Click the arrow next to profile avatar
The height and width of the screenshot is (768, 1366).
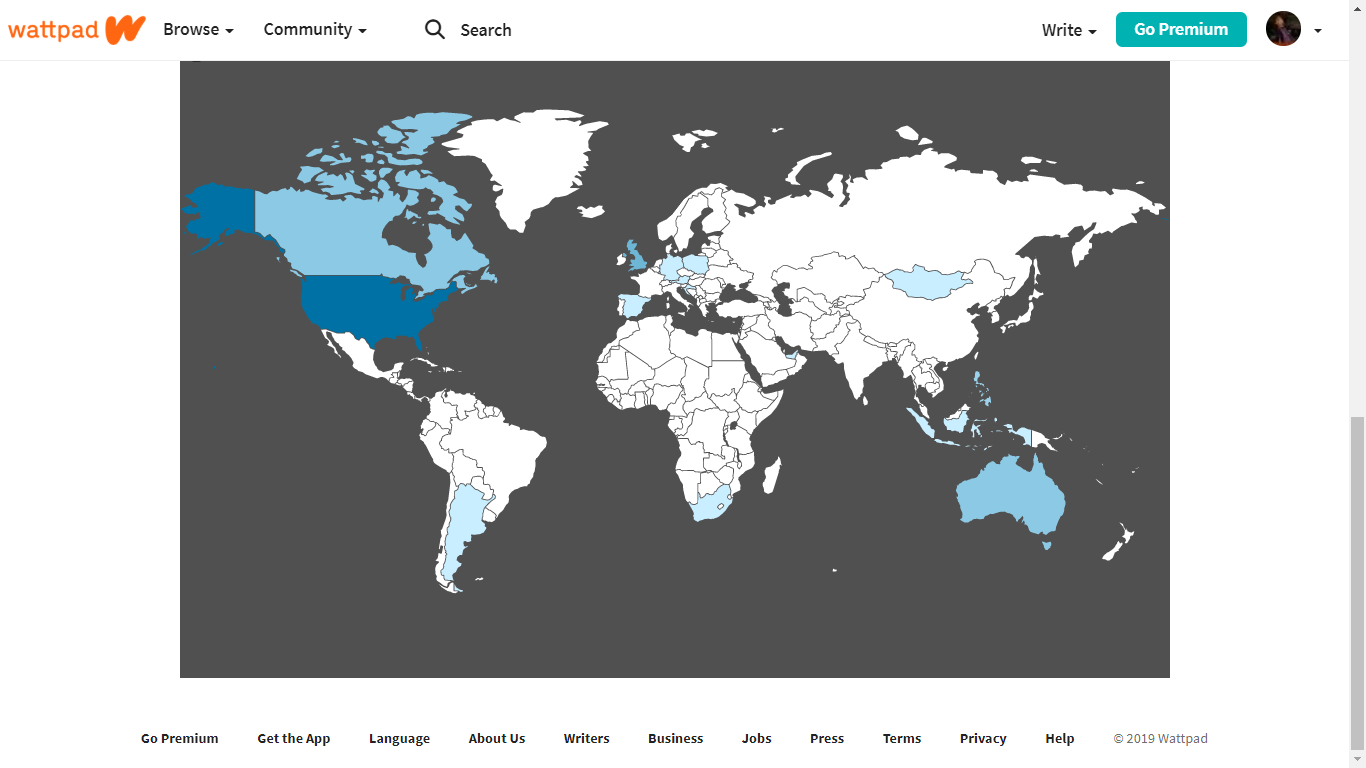point(1317,31)
